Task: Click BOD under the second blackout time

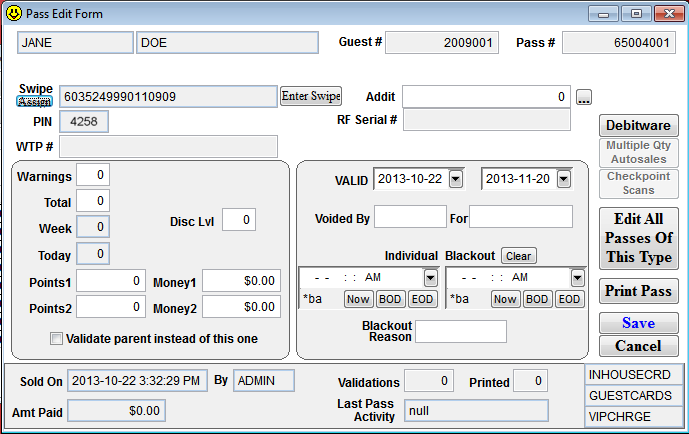Action: (537, 300)
